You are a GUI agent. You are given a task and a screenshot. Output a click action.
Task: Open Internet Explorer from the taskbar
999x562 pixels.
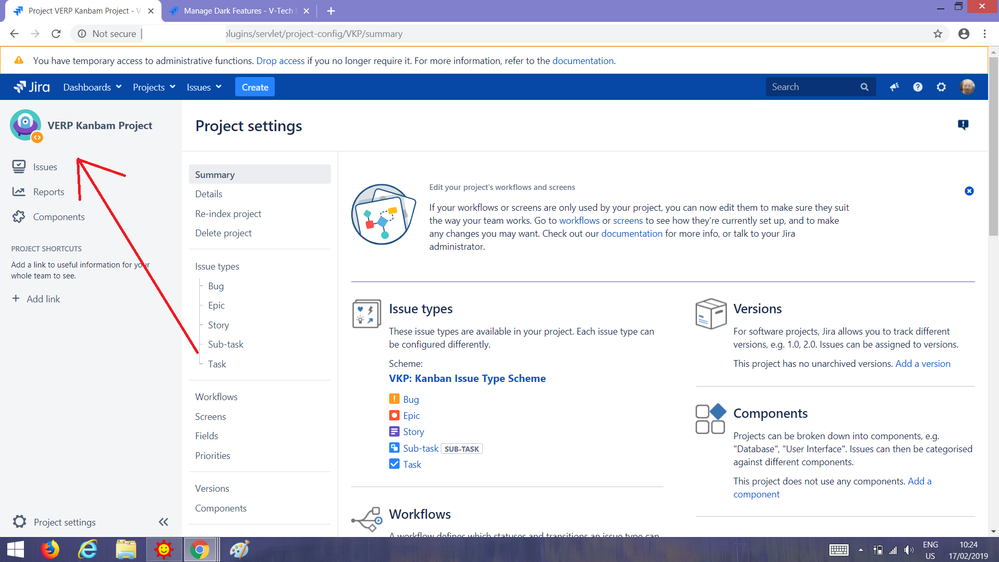[87, 549]
